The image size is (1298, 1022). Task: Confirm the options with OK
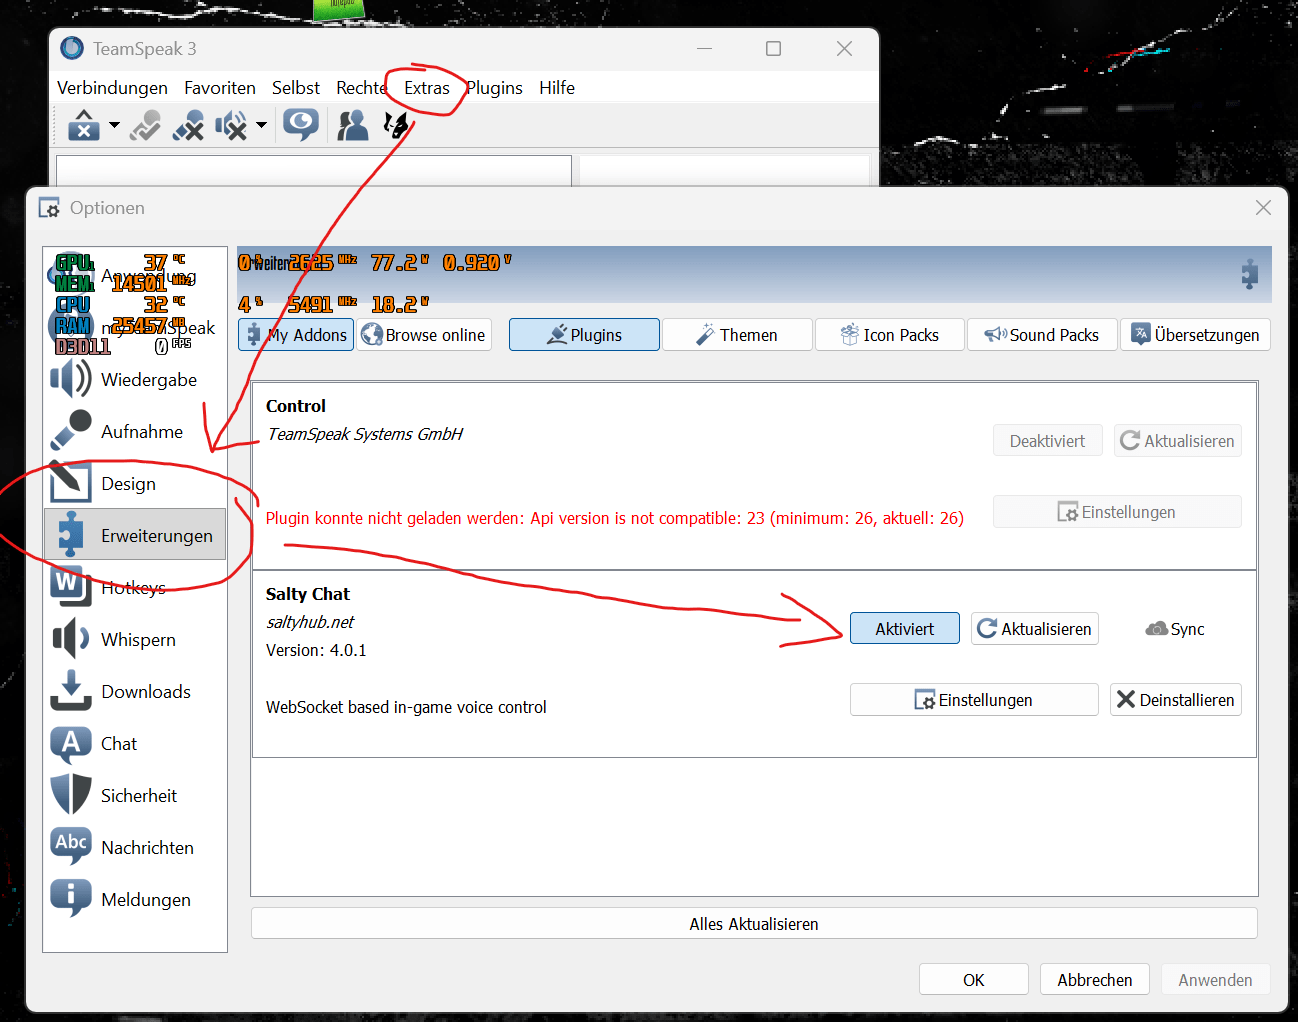point(974,980)
